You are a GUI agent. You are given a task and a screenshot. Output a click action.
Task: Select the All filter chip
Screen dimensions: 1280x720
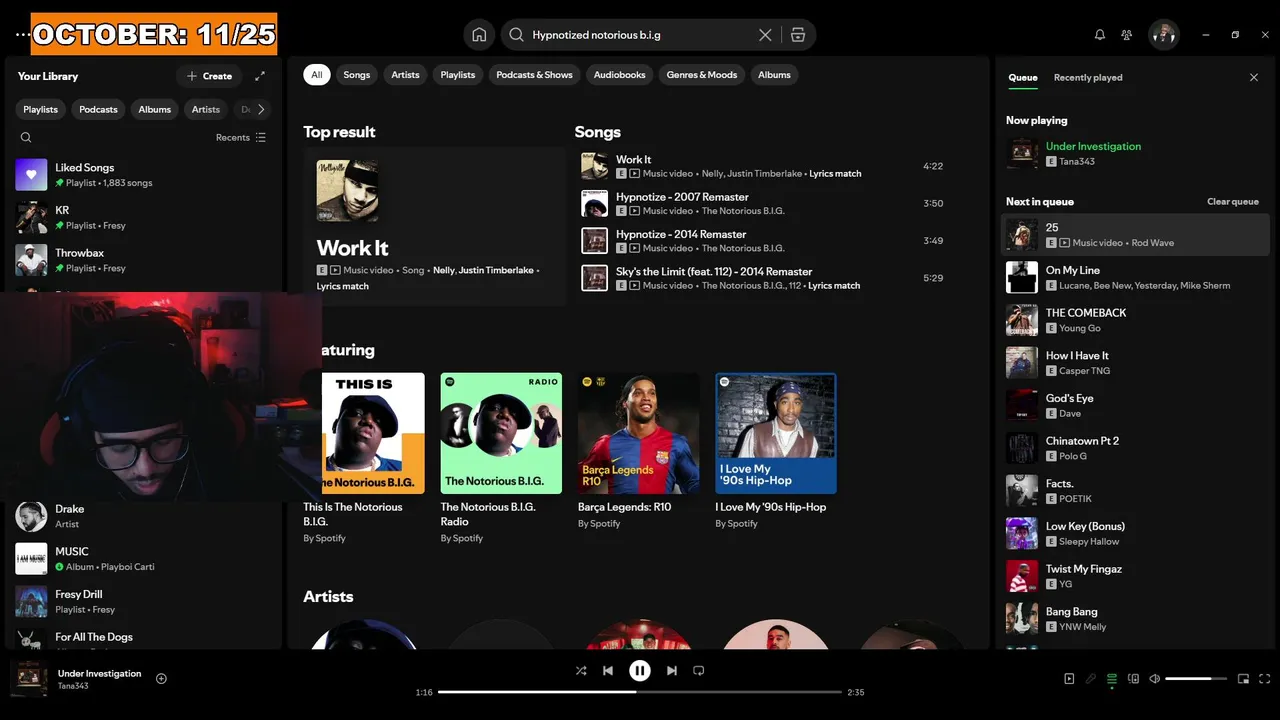click(317, 75)
